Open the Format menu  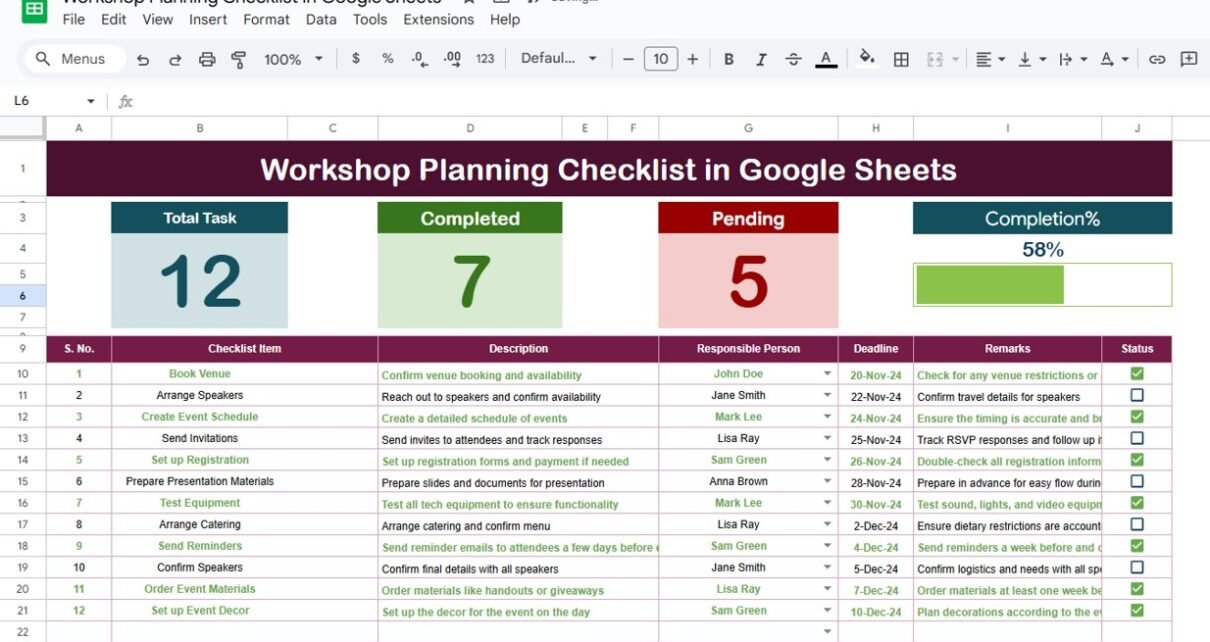[x=267, y=19]
